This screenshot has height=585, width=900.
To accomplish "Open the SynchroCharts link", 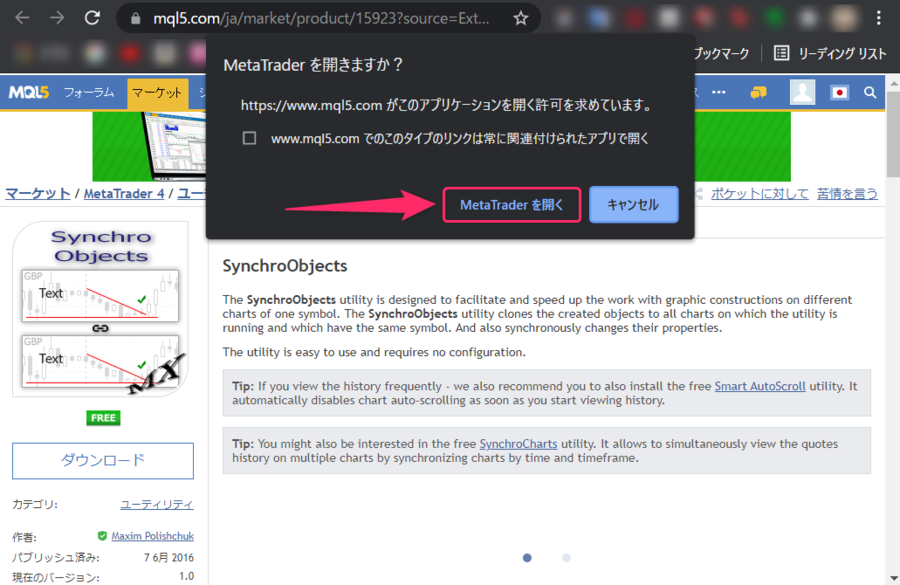I will [518, 444].
